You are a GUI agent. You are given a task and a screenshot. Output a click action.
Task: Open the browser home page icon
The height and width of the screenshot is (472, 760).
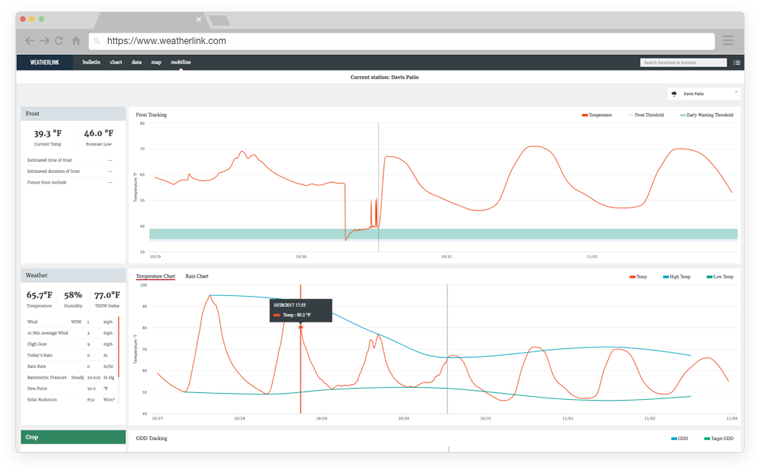coord(76,41)
